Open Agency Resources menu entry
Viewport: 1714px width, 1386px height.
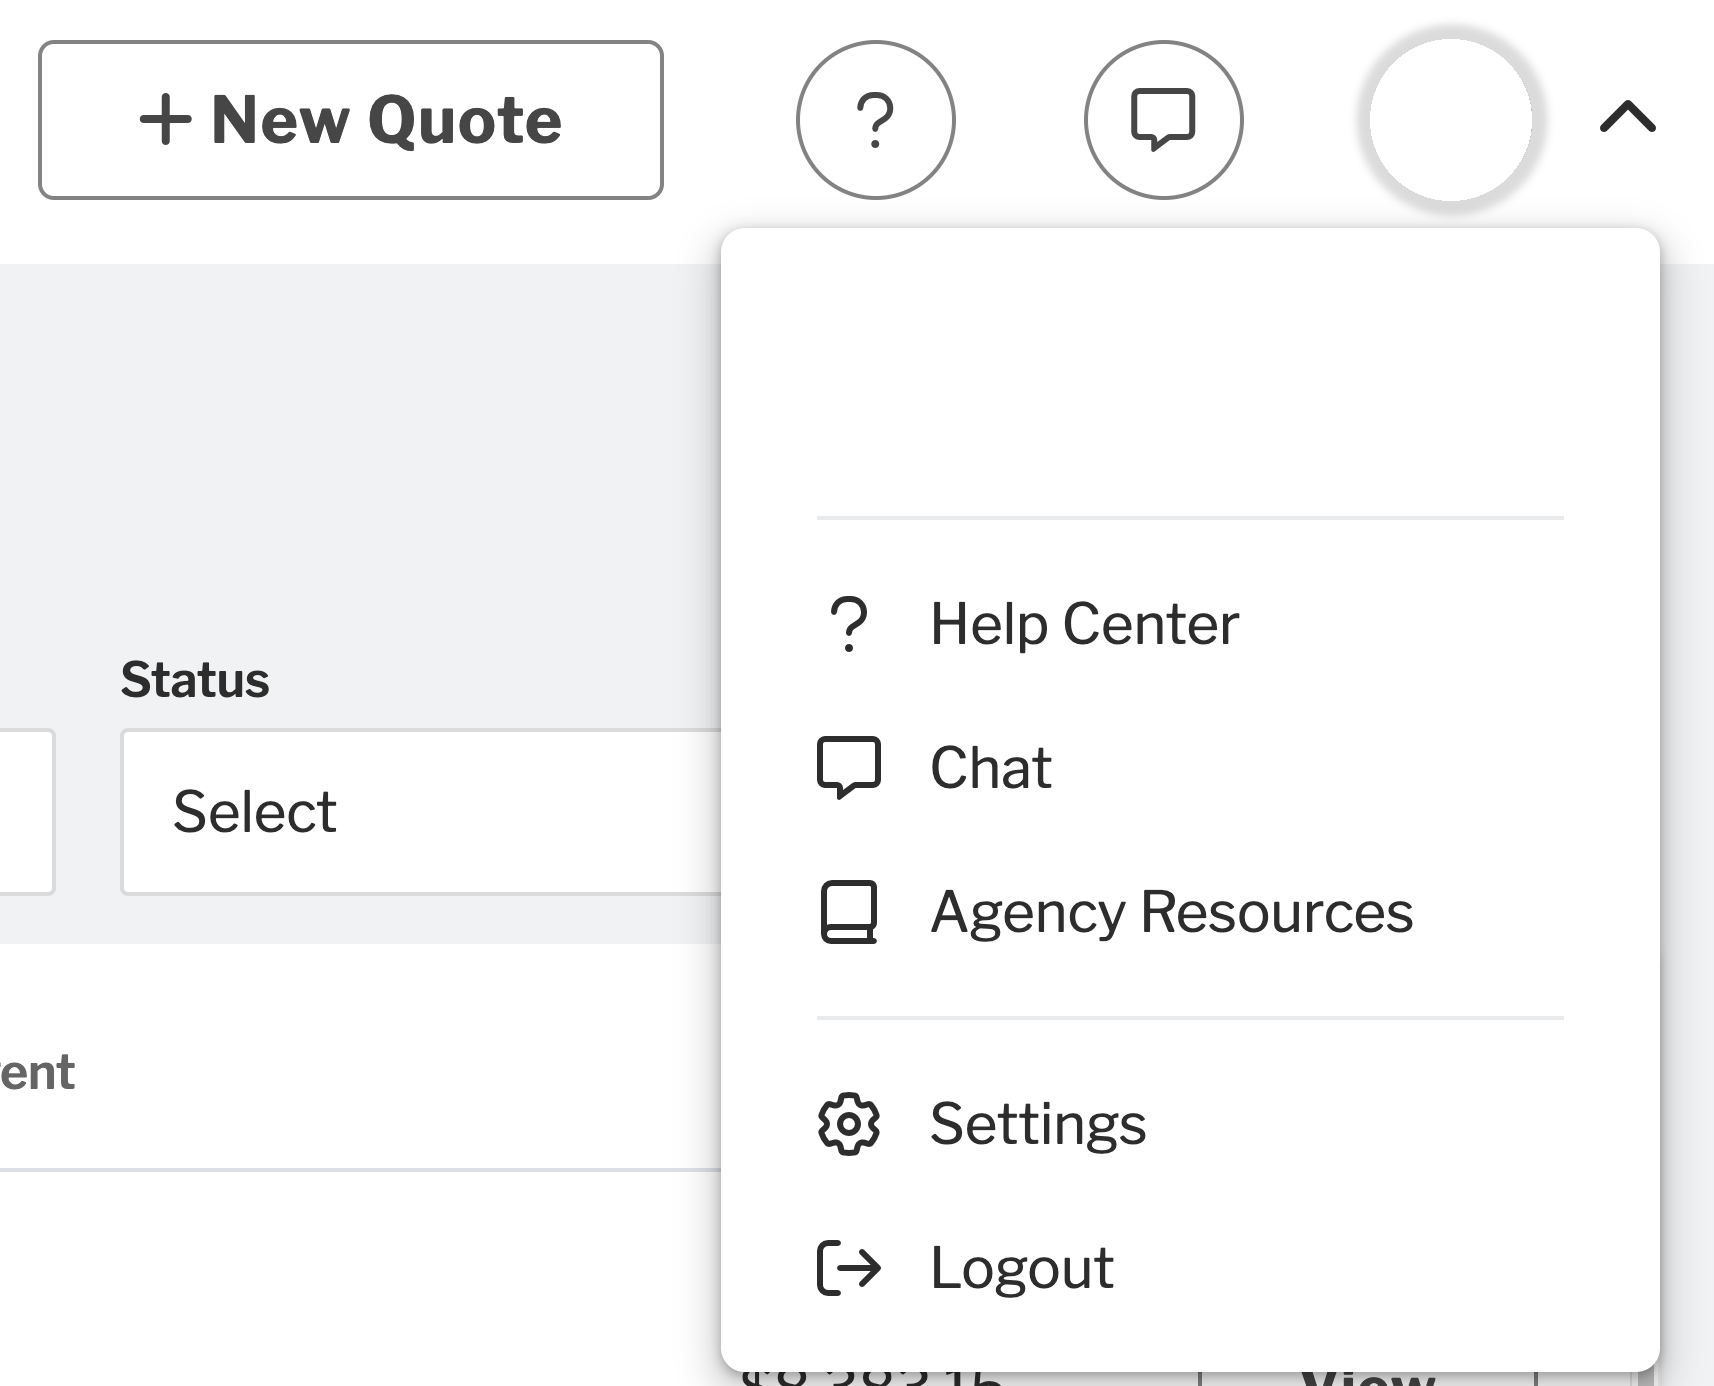pos(1171,912)
